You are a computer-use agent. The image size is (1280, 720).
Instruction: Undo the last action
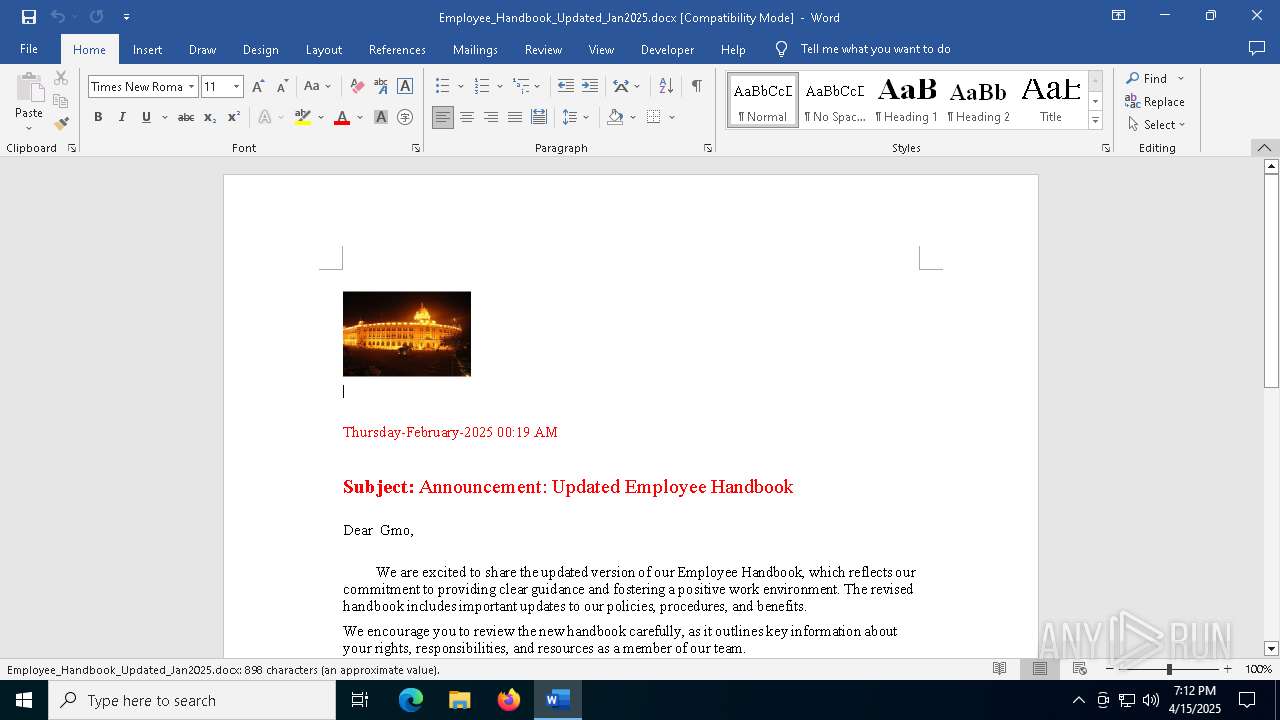[58, 16]
